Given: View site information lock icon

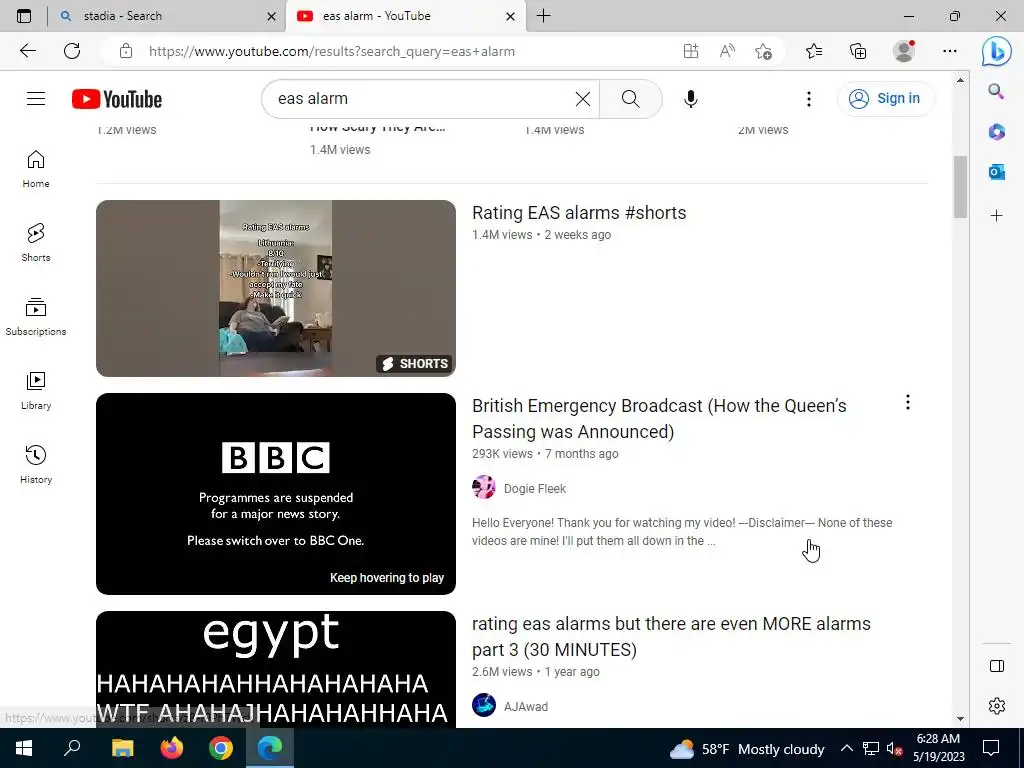Looking at the screenshot, I should [126, 51].
